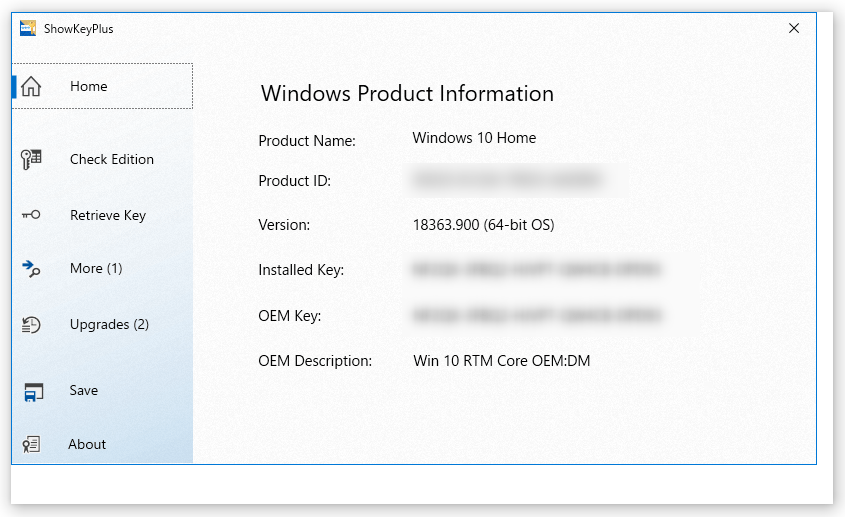Viewport: 845px width, 517px height.
Task: Click the About certificate icon
Action: 31,444
